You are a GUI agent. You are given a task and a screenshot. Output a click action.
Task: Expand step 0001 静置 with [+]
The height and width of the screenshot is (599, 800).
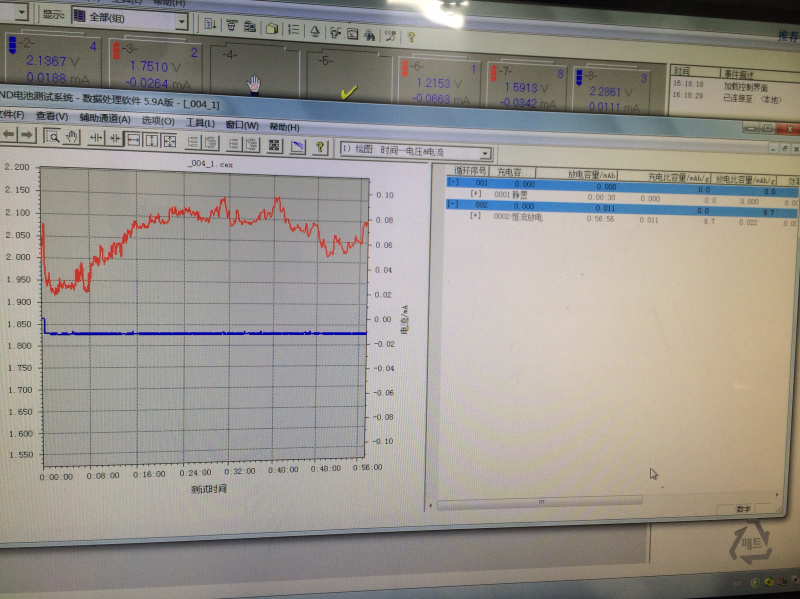tap(476, 193)
